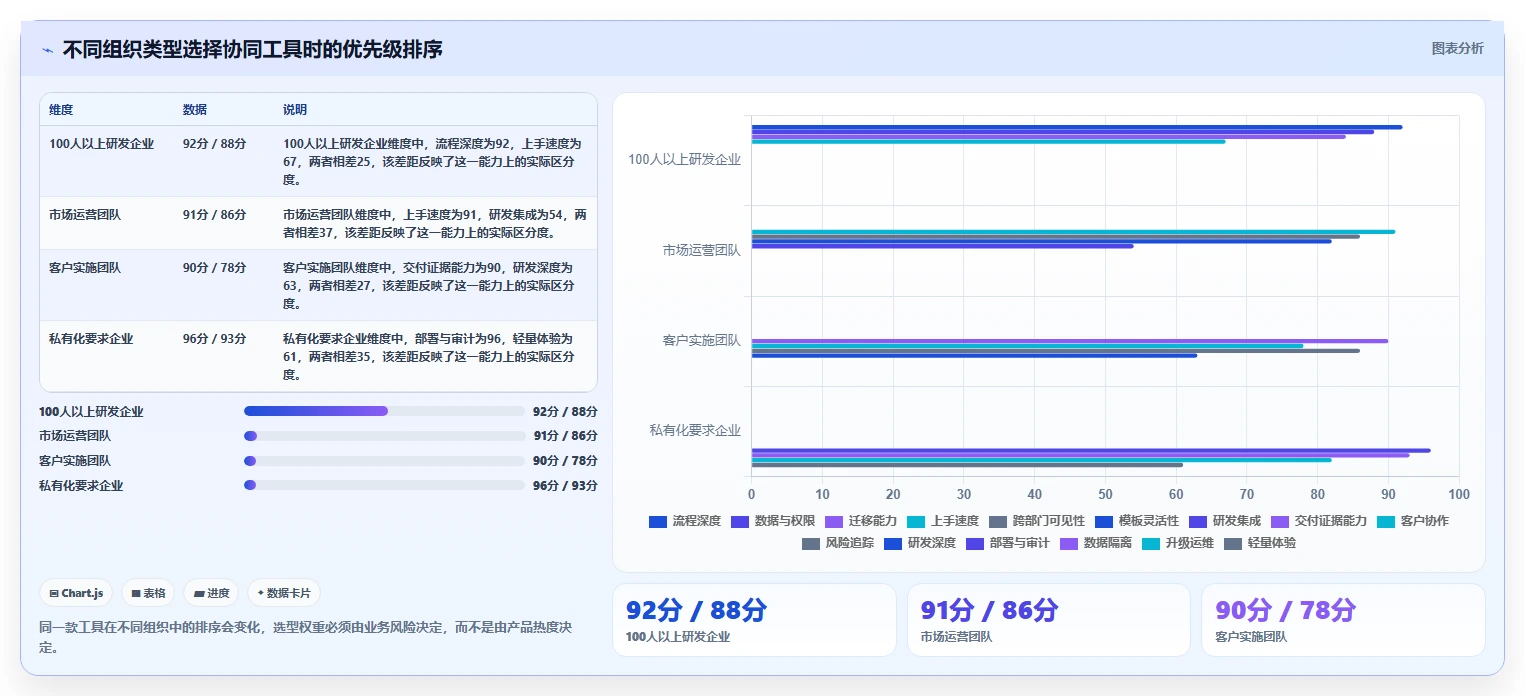Hide the 研发深度 legend series
The width and height of the screenshot is (1525, 696).
(920, 543)
